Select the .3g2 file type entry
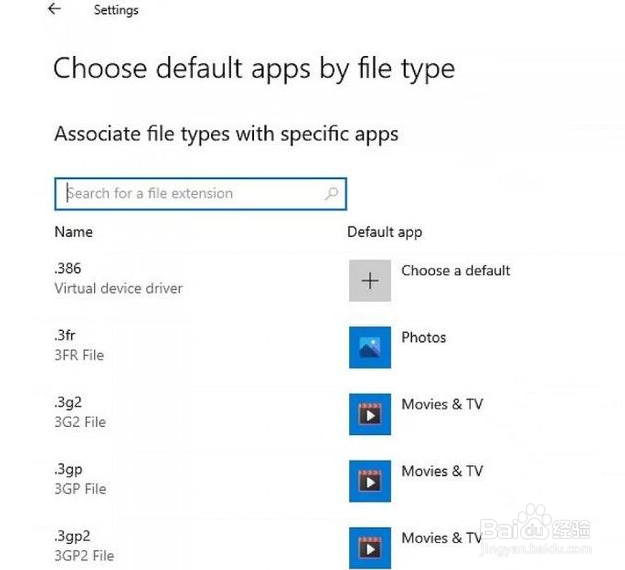625x570 pixels. pos(80,412)
